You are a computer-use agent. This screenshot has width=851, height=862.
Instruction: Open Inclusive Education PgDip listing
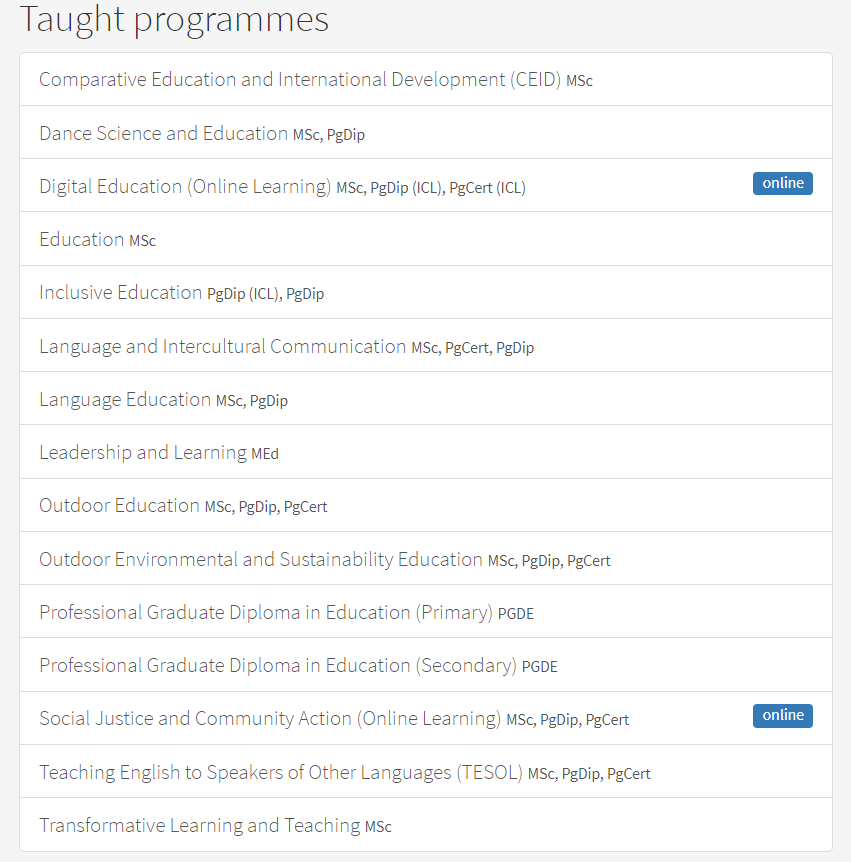120,293
